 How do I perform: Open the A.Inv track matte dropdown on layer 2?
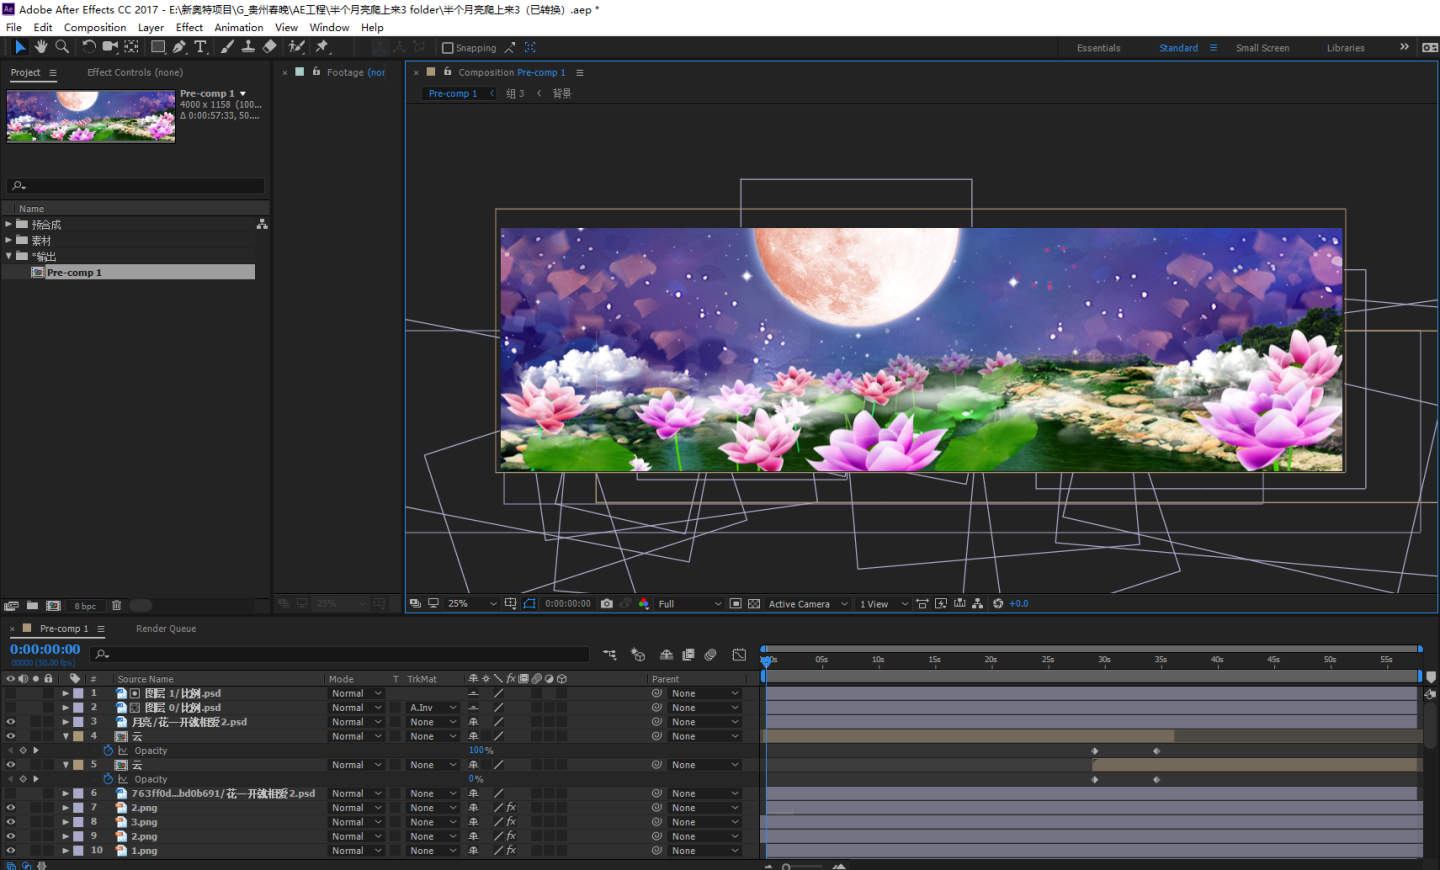click(x=432, y=708)
